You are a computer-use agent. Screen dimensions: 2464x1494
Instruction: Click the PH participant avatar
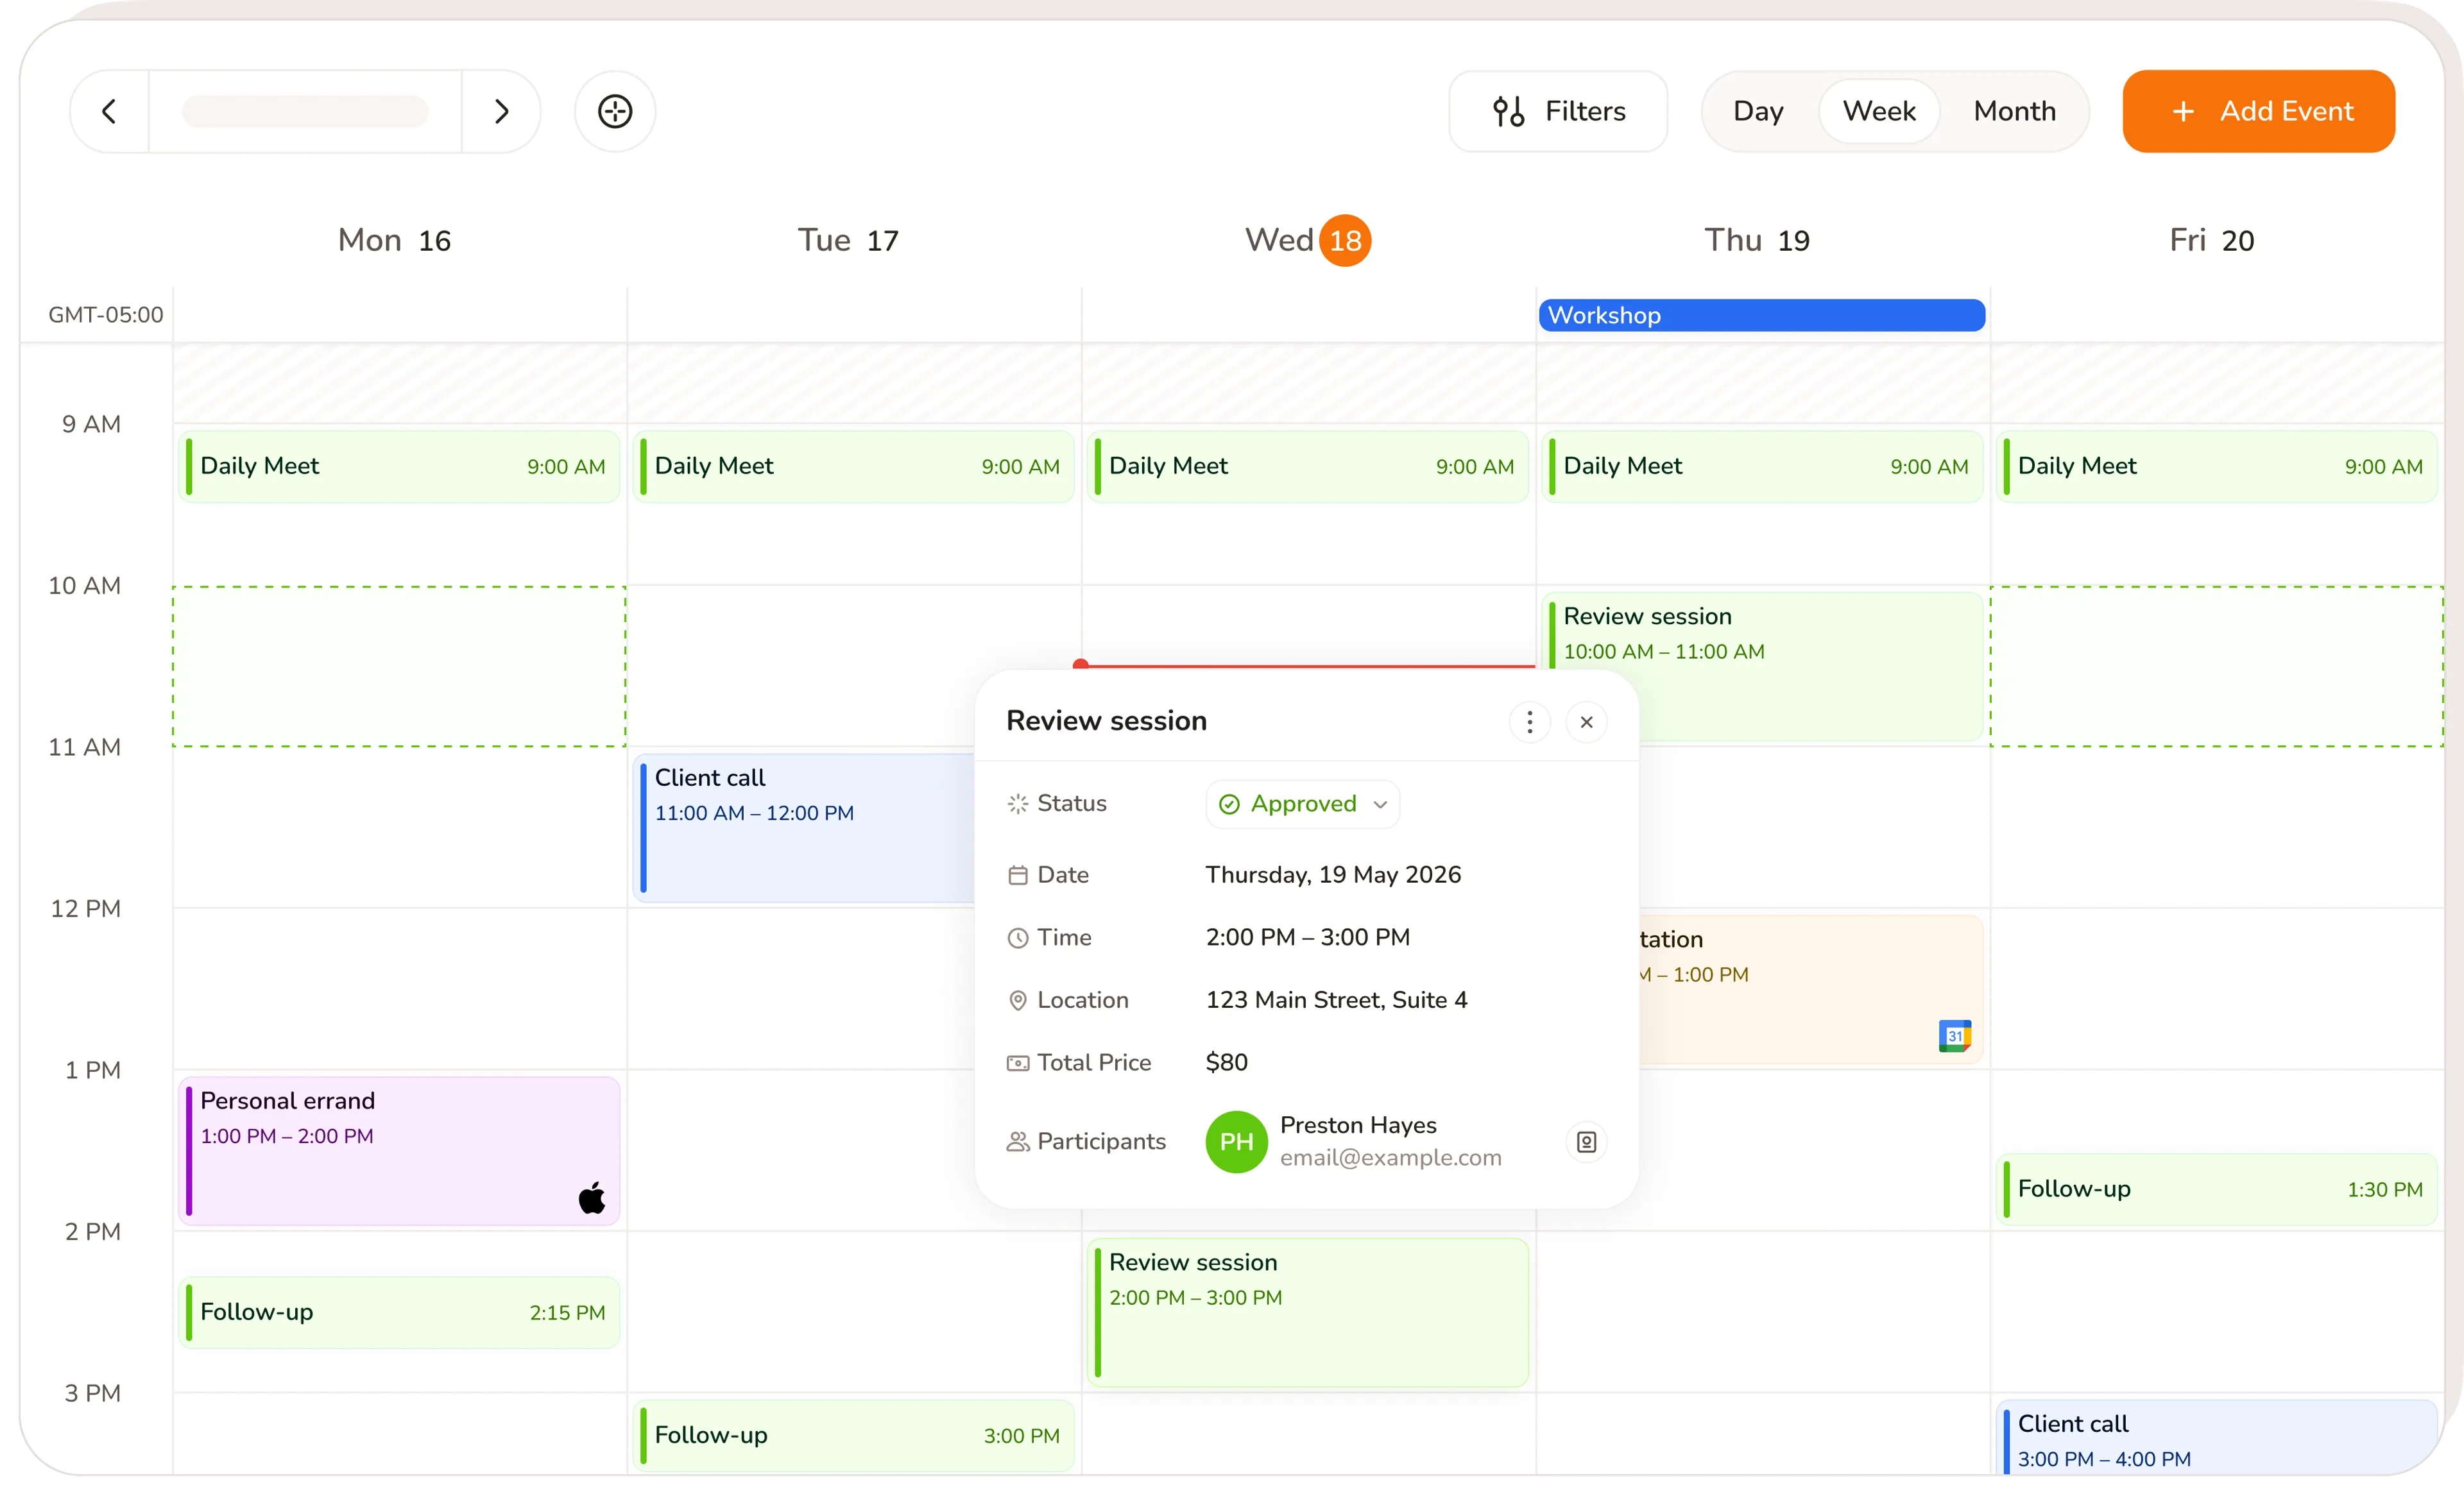[1236, 1142]
